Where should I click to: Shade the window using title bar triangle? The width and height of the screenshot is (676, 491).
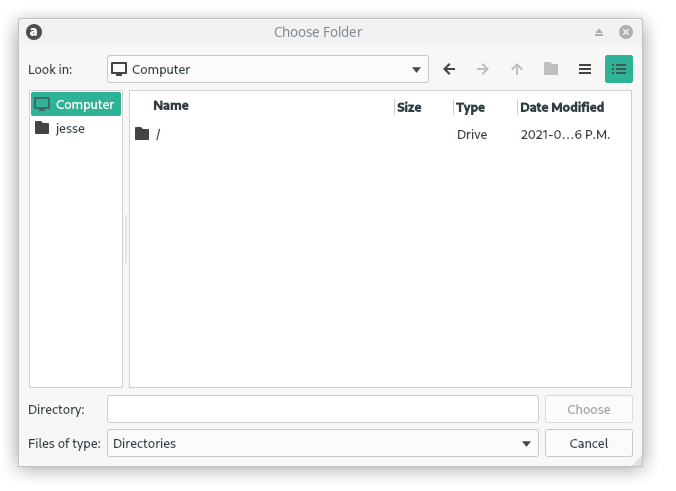point(599,32)
